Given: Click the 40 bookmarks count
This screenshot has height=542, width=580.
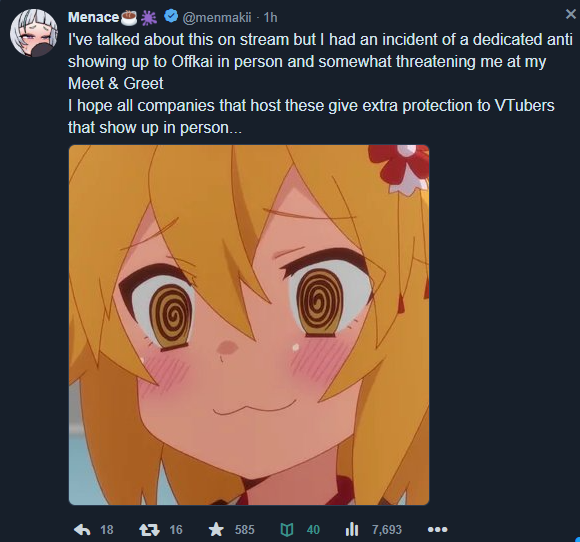Looking at the screenshot, I should 313,530.
